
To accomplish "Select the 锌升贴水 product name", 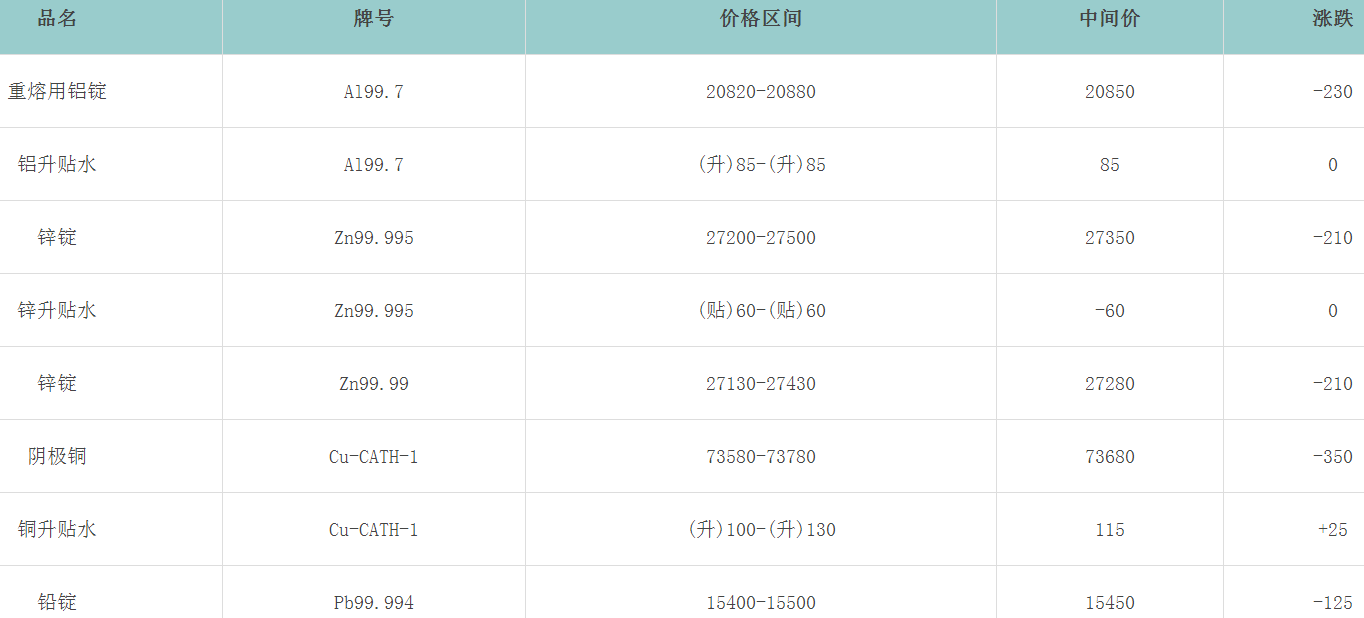I will pos(57,310).
